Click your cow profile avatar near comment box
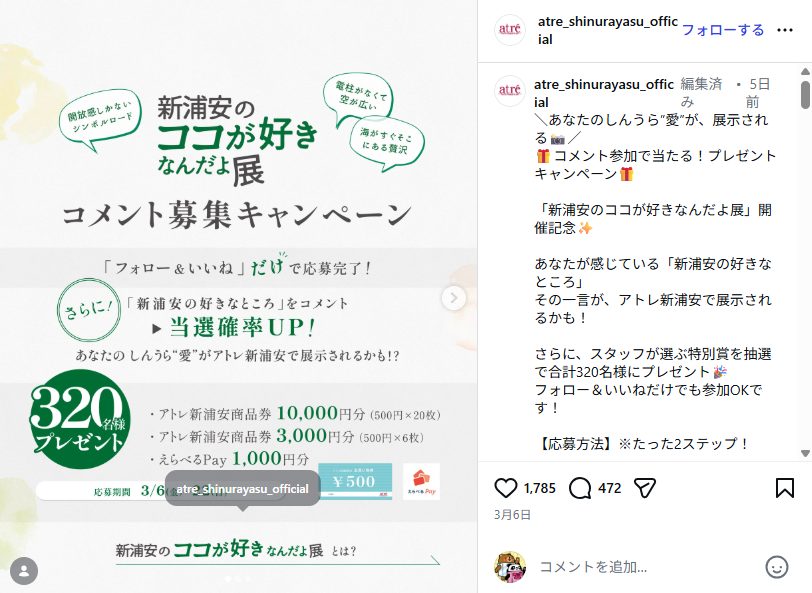 (510, 567)
